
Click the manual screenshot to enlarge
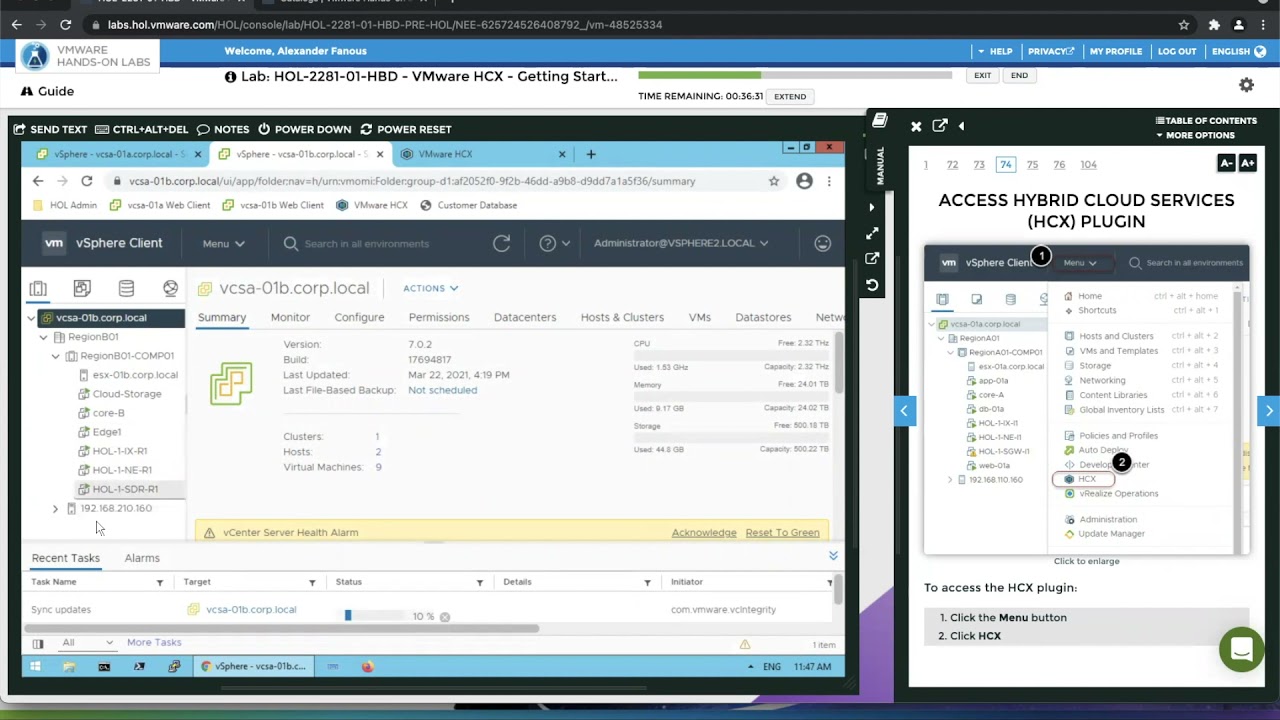click(1086, 399)
